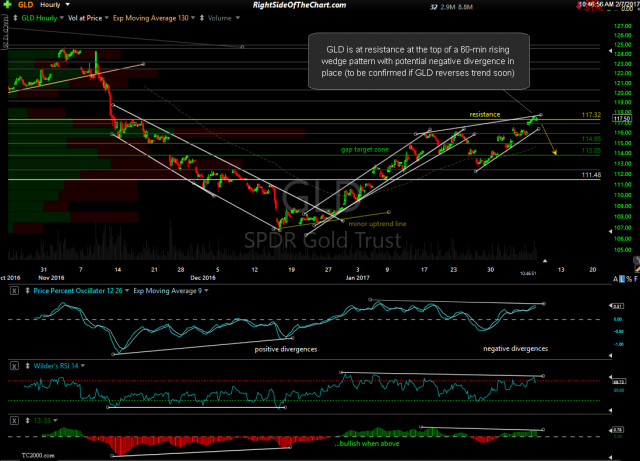
Task: Open the 13-33 indicator dropdown
Action: click(x=55, y=420)
